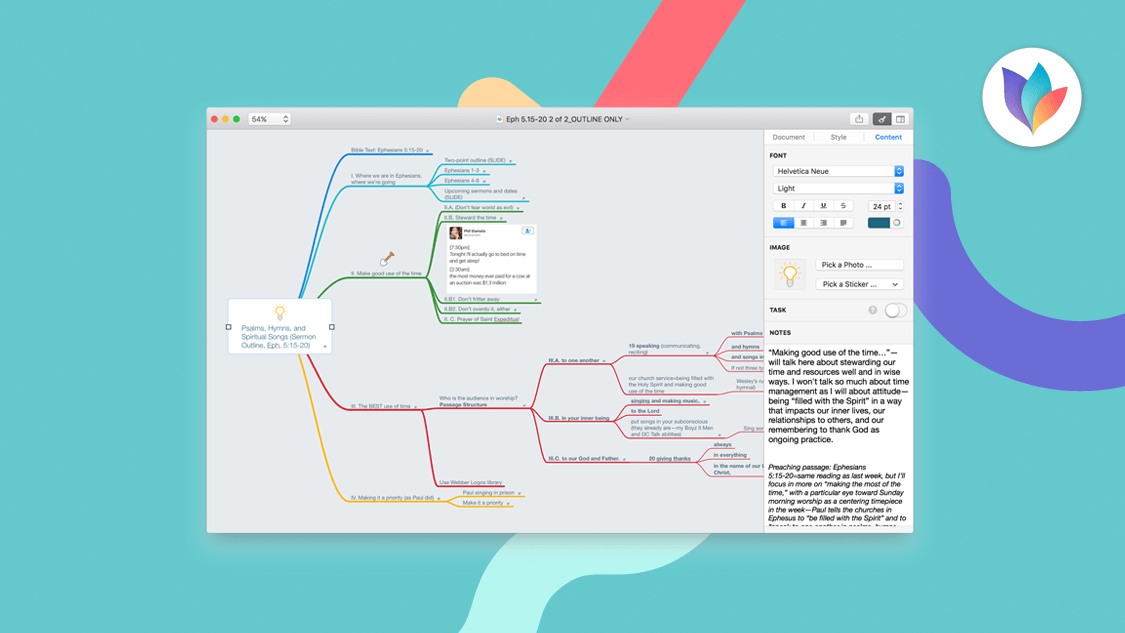Center-align the node text
The width and height of the screenshot is (1125, 633).
(803, 223)
